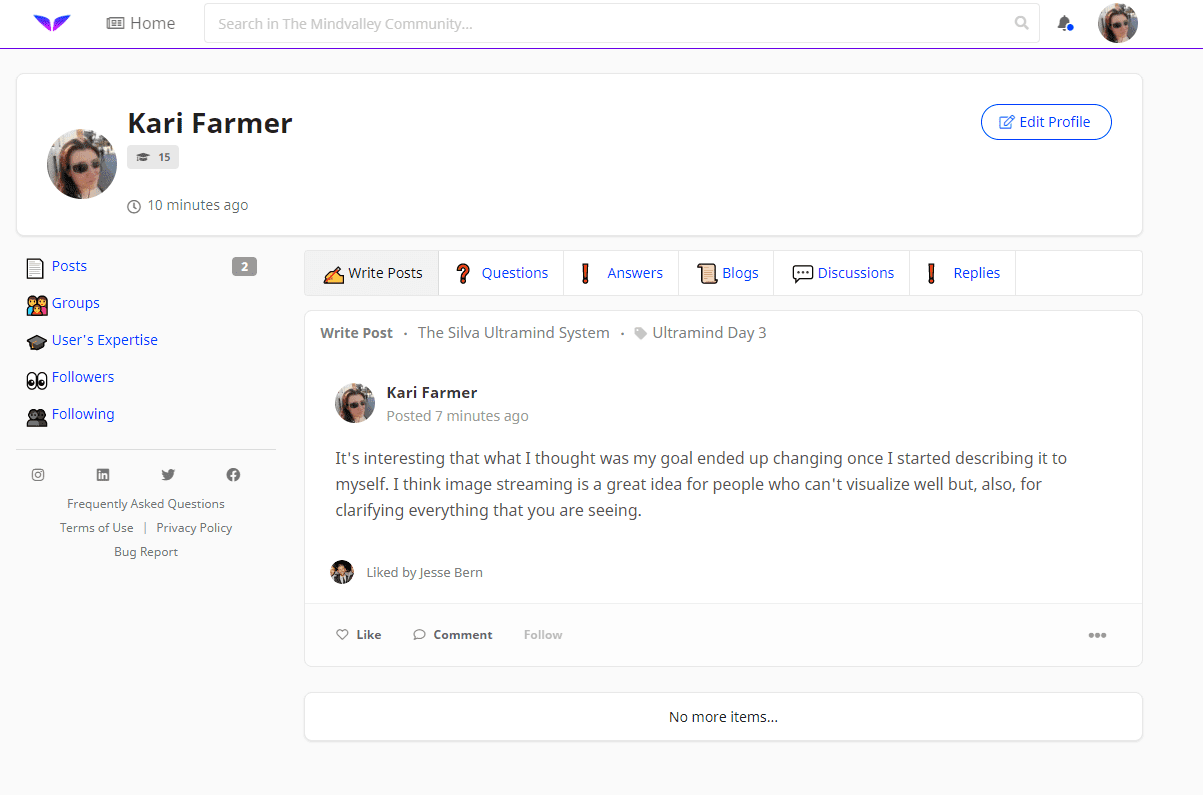Open Twitter social icon in sidebar

pyautogui.click(x=168, y=475)
